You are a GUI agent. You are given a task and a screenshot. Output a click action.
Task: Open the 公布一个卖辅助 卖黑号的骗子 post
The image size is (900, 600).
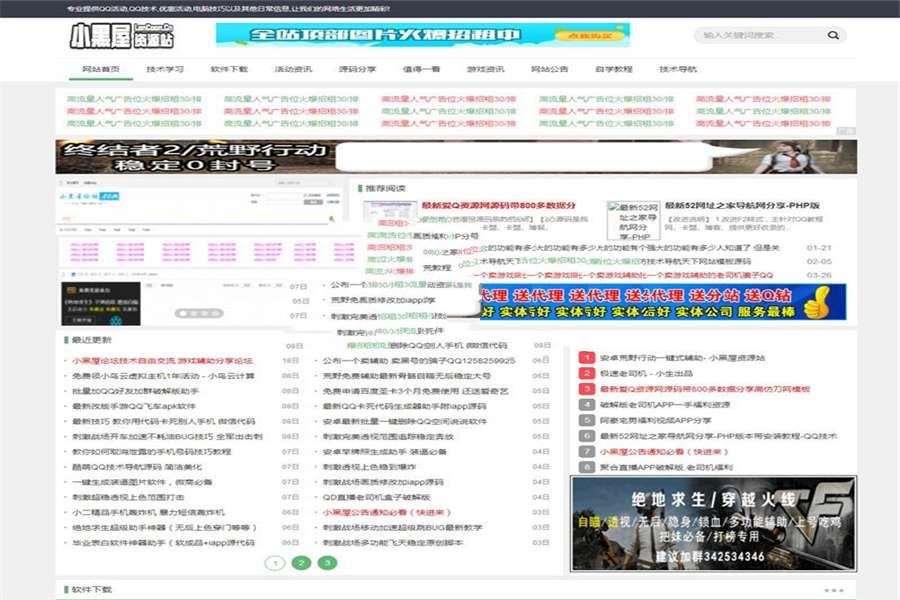(x=418, y=361)
